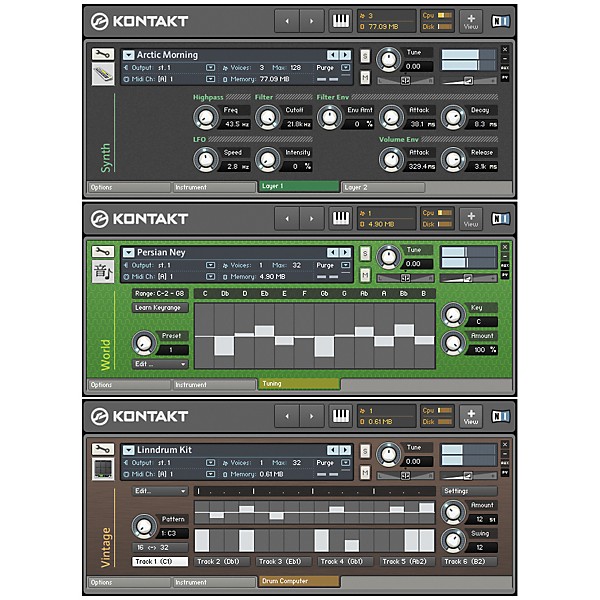Open wrench edit mode for Persian Ney
600x600 pixels.
coord(103,251)
